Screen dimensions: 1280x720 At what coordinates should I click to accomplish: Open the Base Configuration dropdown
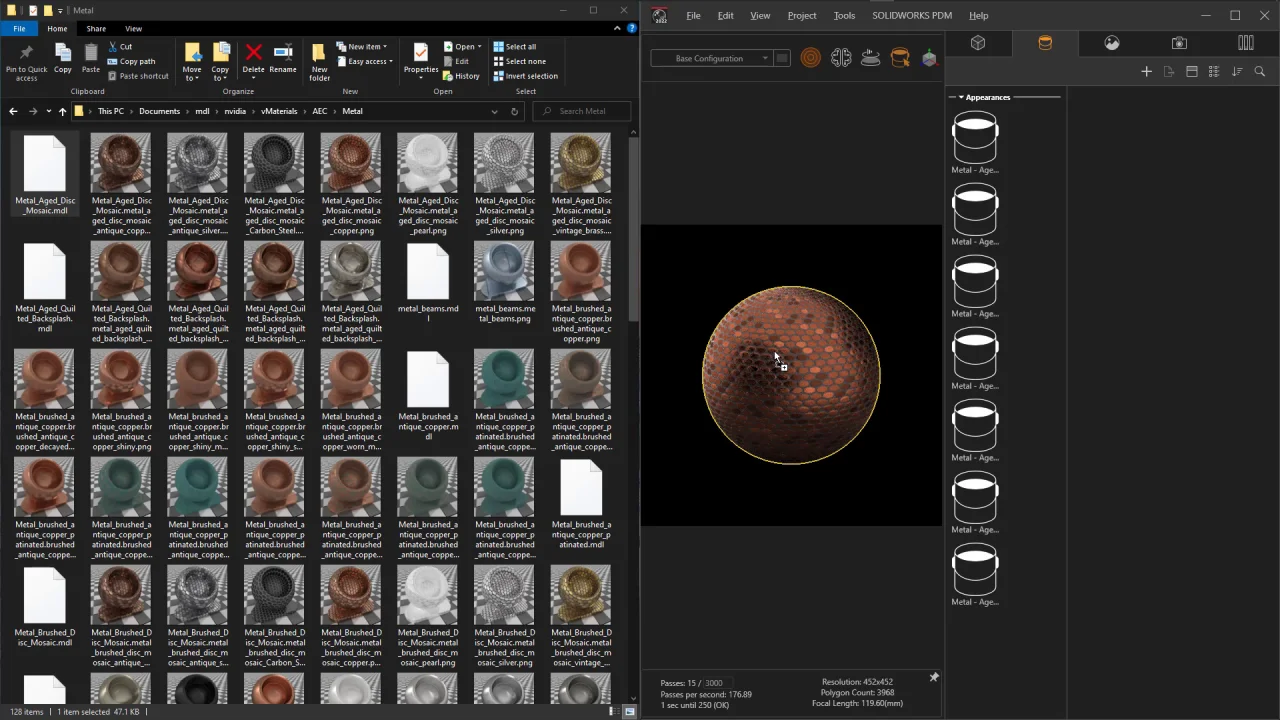(711, 58)
